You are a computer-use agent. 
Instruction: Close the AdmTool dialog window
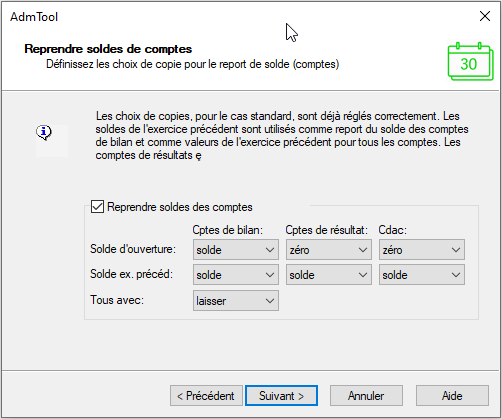click(485, 16)
